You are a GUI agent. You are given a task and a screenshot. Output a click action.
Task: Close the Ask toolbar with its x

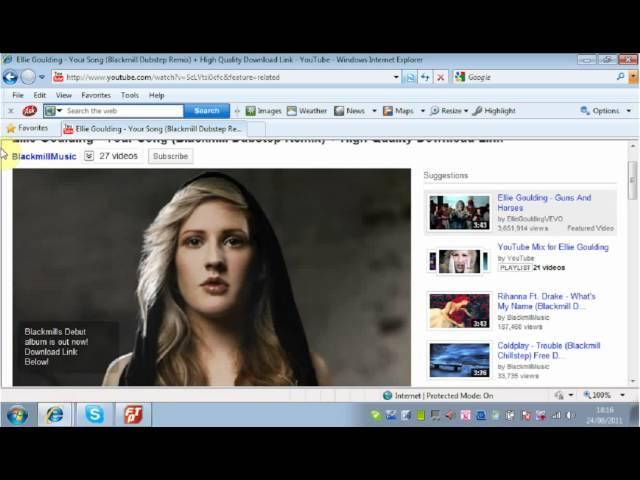11,111
